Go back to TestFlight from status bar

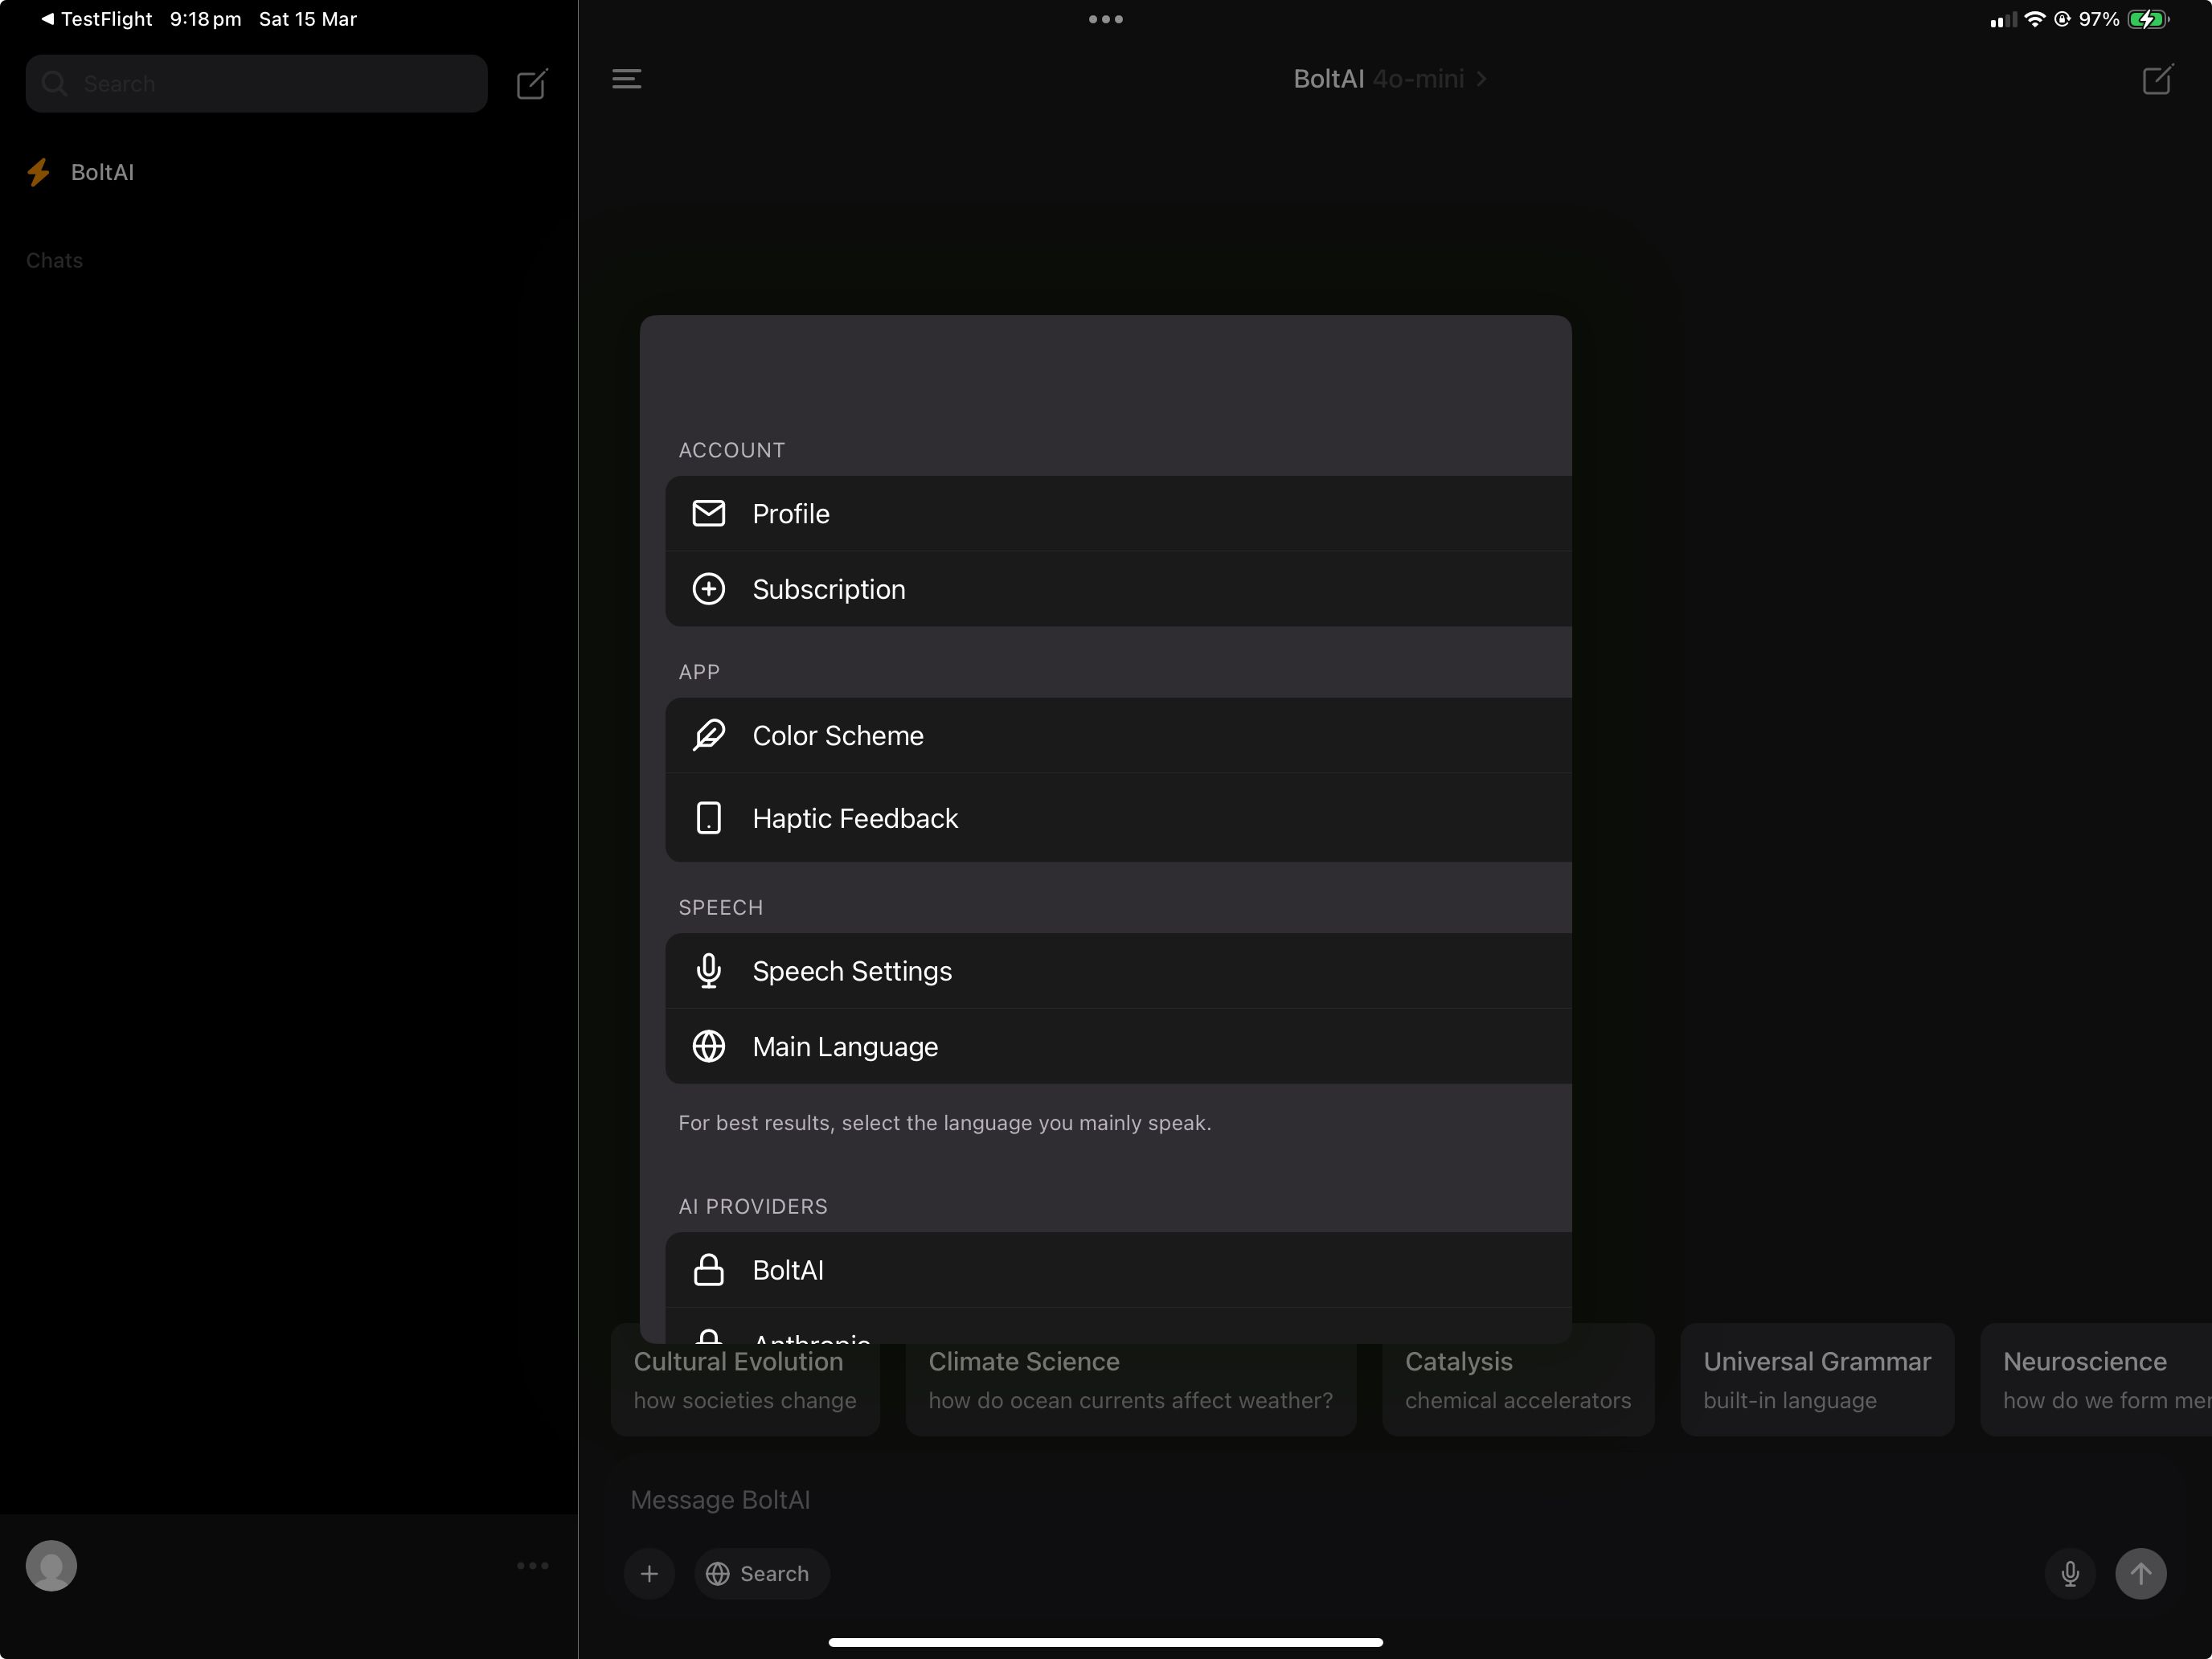(96, 19)
